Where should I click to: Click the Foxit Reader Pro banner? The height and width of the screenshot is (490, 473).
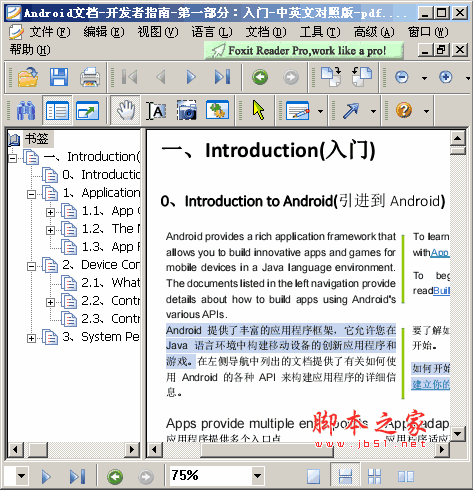pyautogui.click(x=304, y=51)
